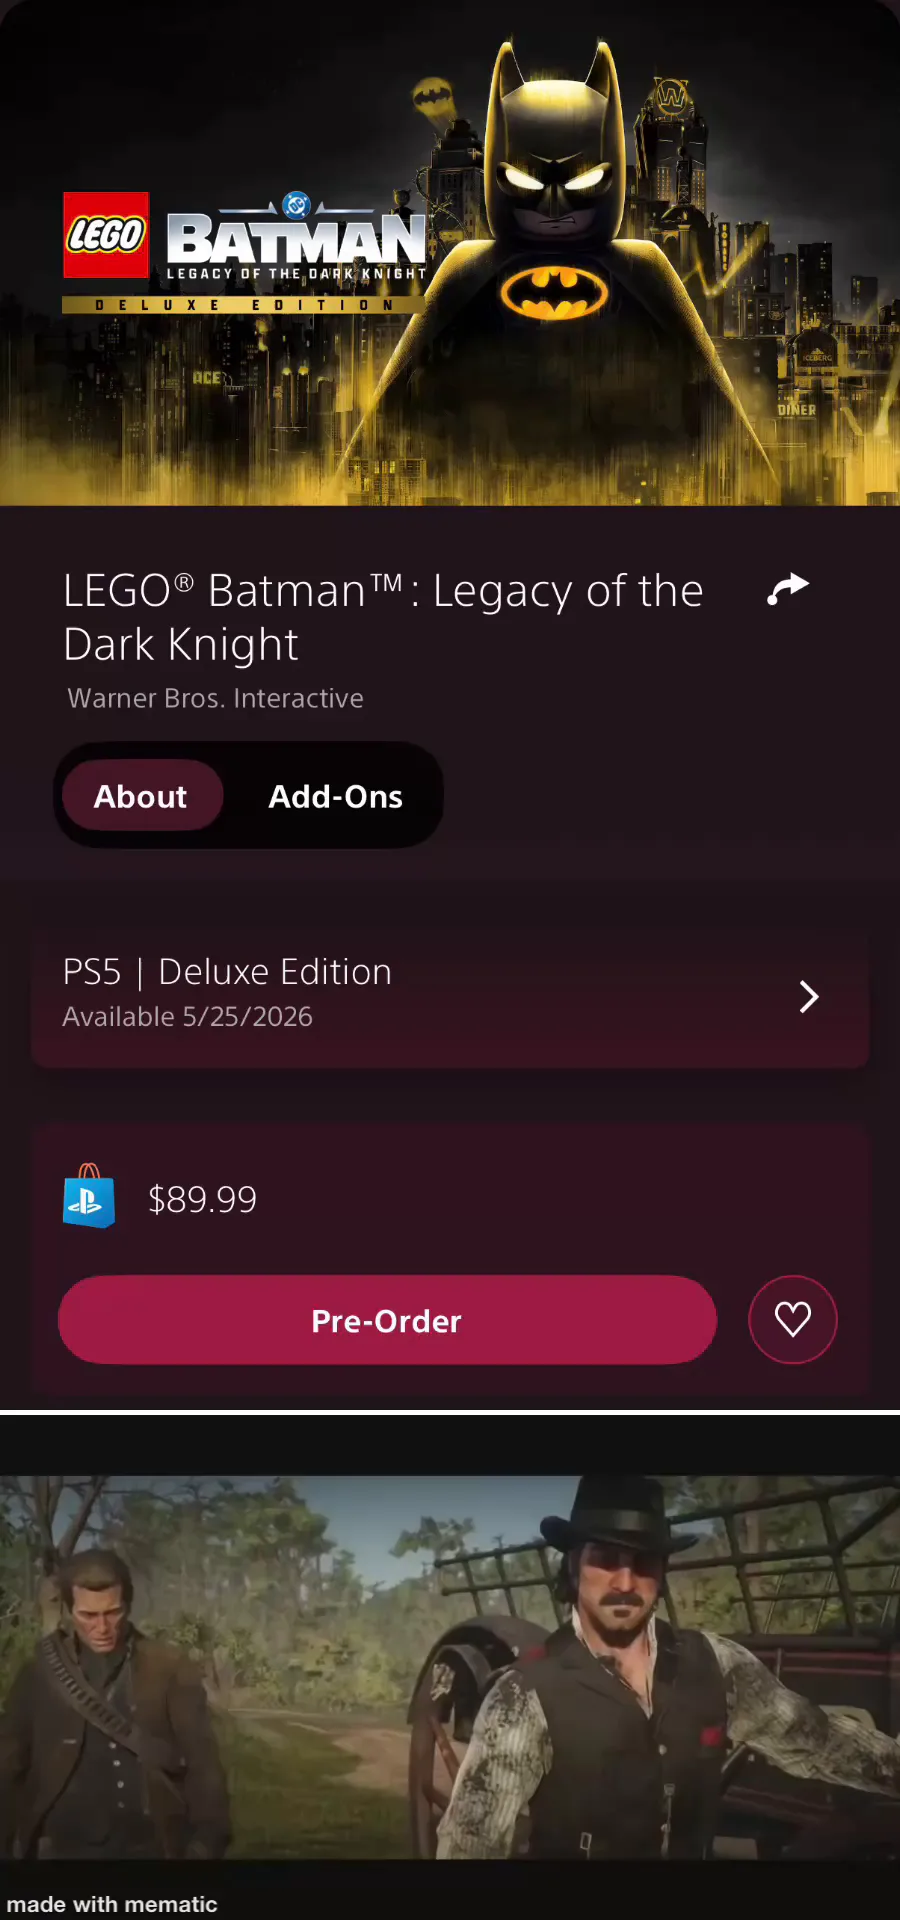Tap the yellow bat emblem on Batman's chest
This screenshot has width=900, height=1920.
coord(554,291)
